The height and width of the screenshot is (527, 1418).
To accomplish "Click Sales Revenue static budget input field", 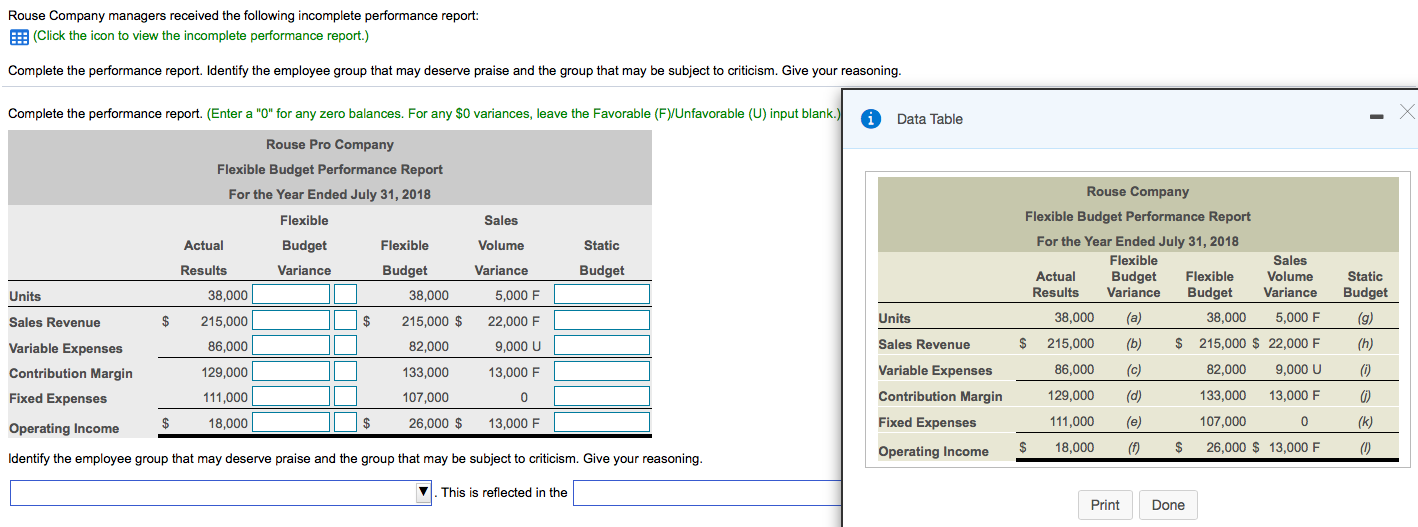I will pos(602,321).
